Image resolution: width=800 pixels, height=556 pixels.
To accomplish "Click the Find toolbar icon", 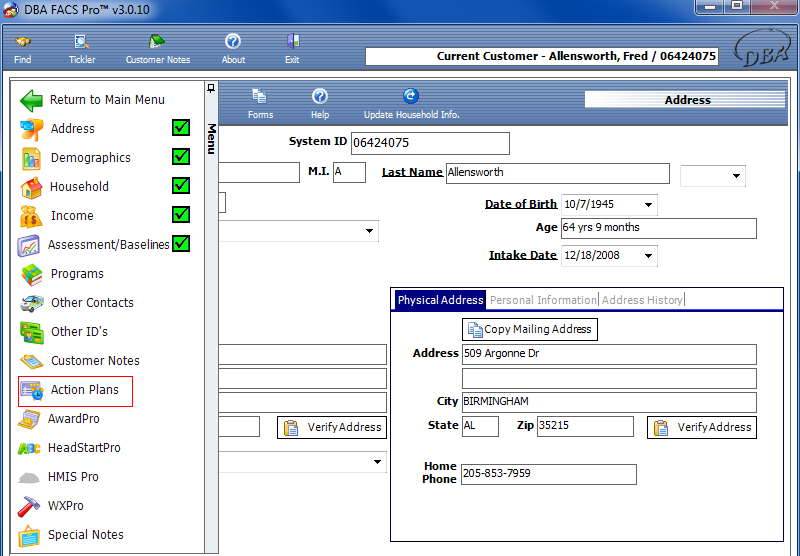I will [22, 42].
